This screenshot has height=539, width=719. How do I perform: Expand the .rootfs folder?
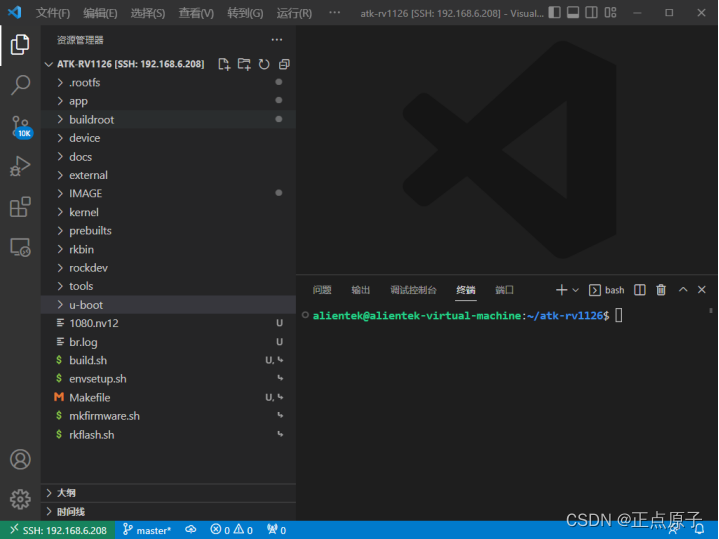coord(168,83)
